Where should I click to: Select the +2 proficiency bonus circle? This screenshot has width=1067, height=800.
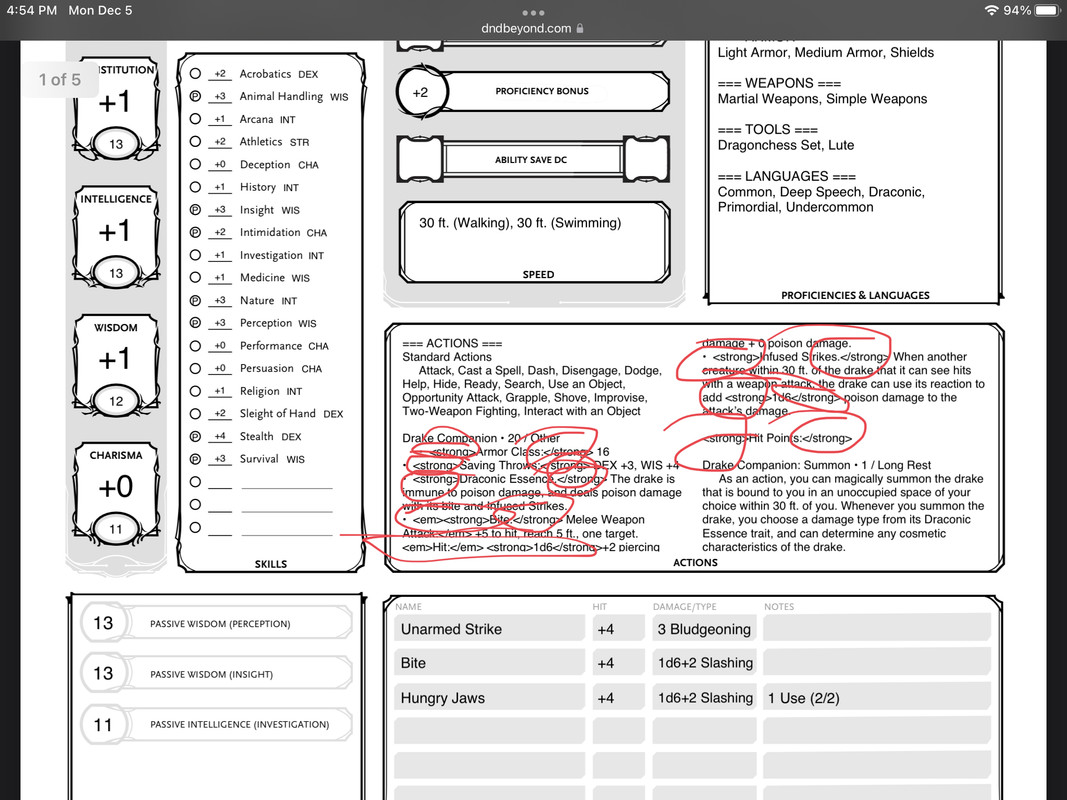tap(421, 92)
